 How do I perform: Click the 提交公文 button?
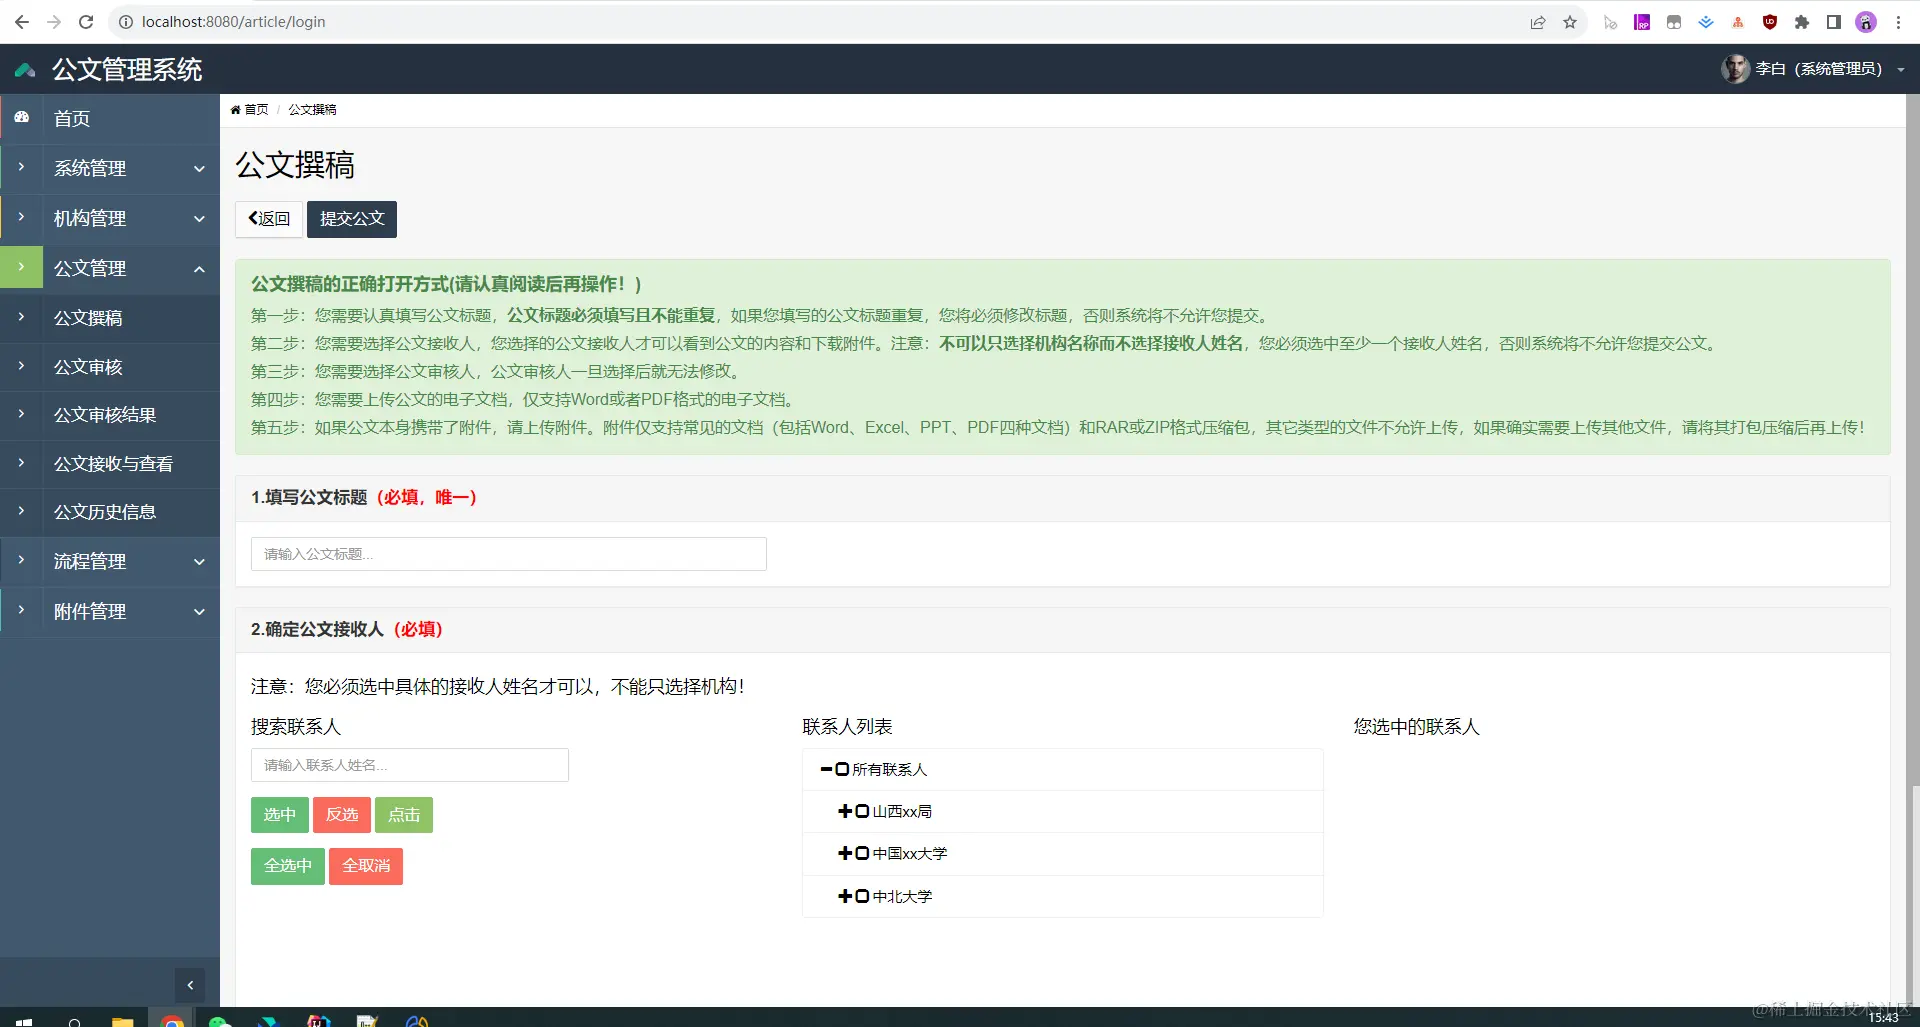[x=351, y=218]
